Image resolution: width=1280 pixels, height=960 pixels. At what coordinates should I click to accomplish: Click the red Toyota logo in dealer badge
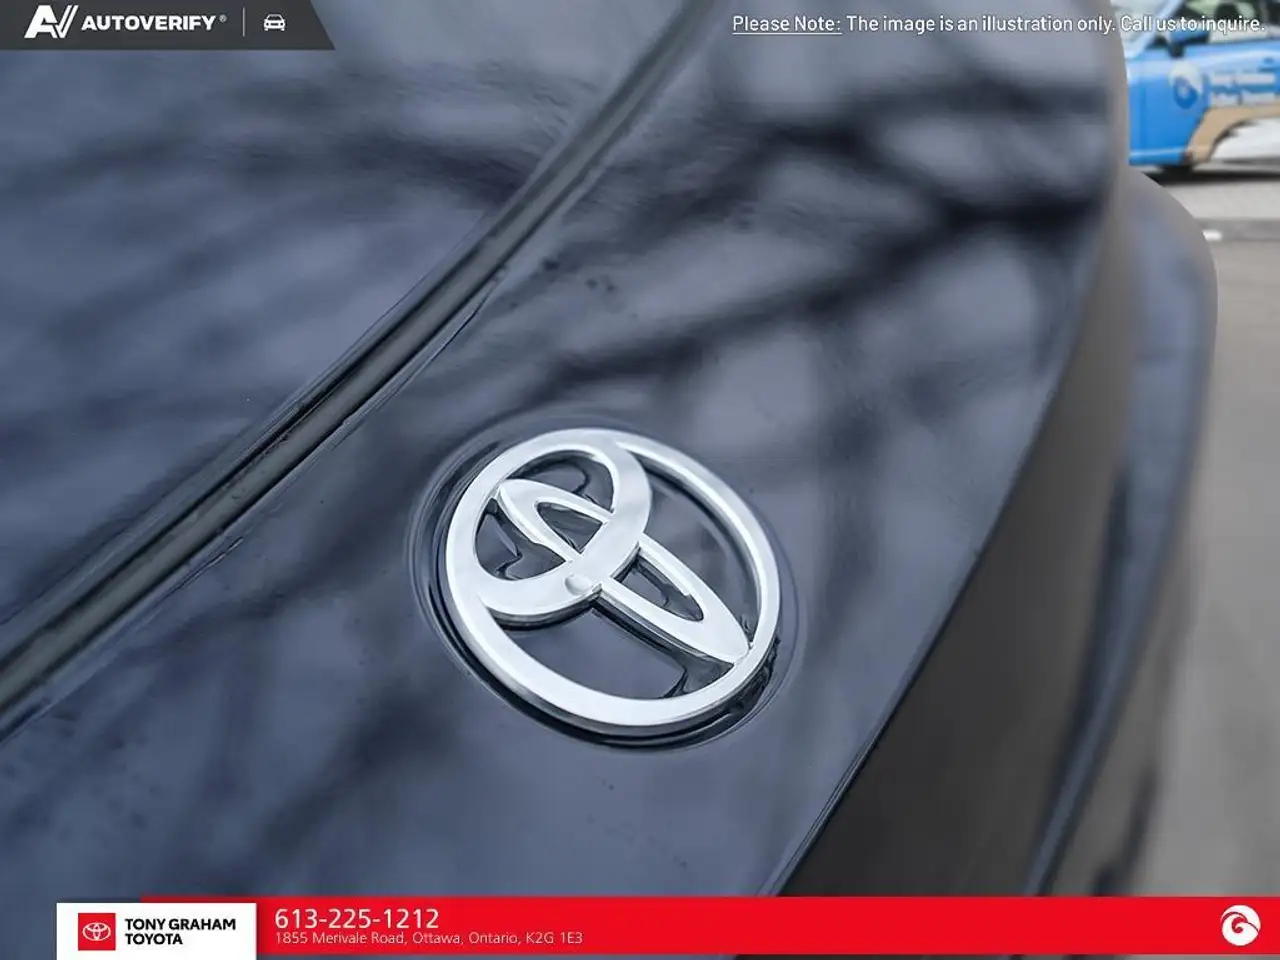[97, 931]
